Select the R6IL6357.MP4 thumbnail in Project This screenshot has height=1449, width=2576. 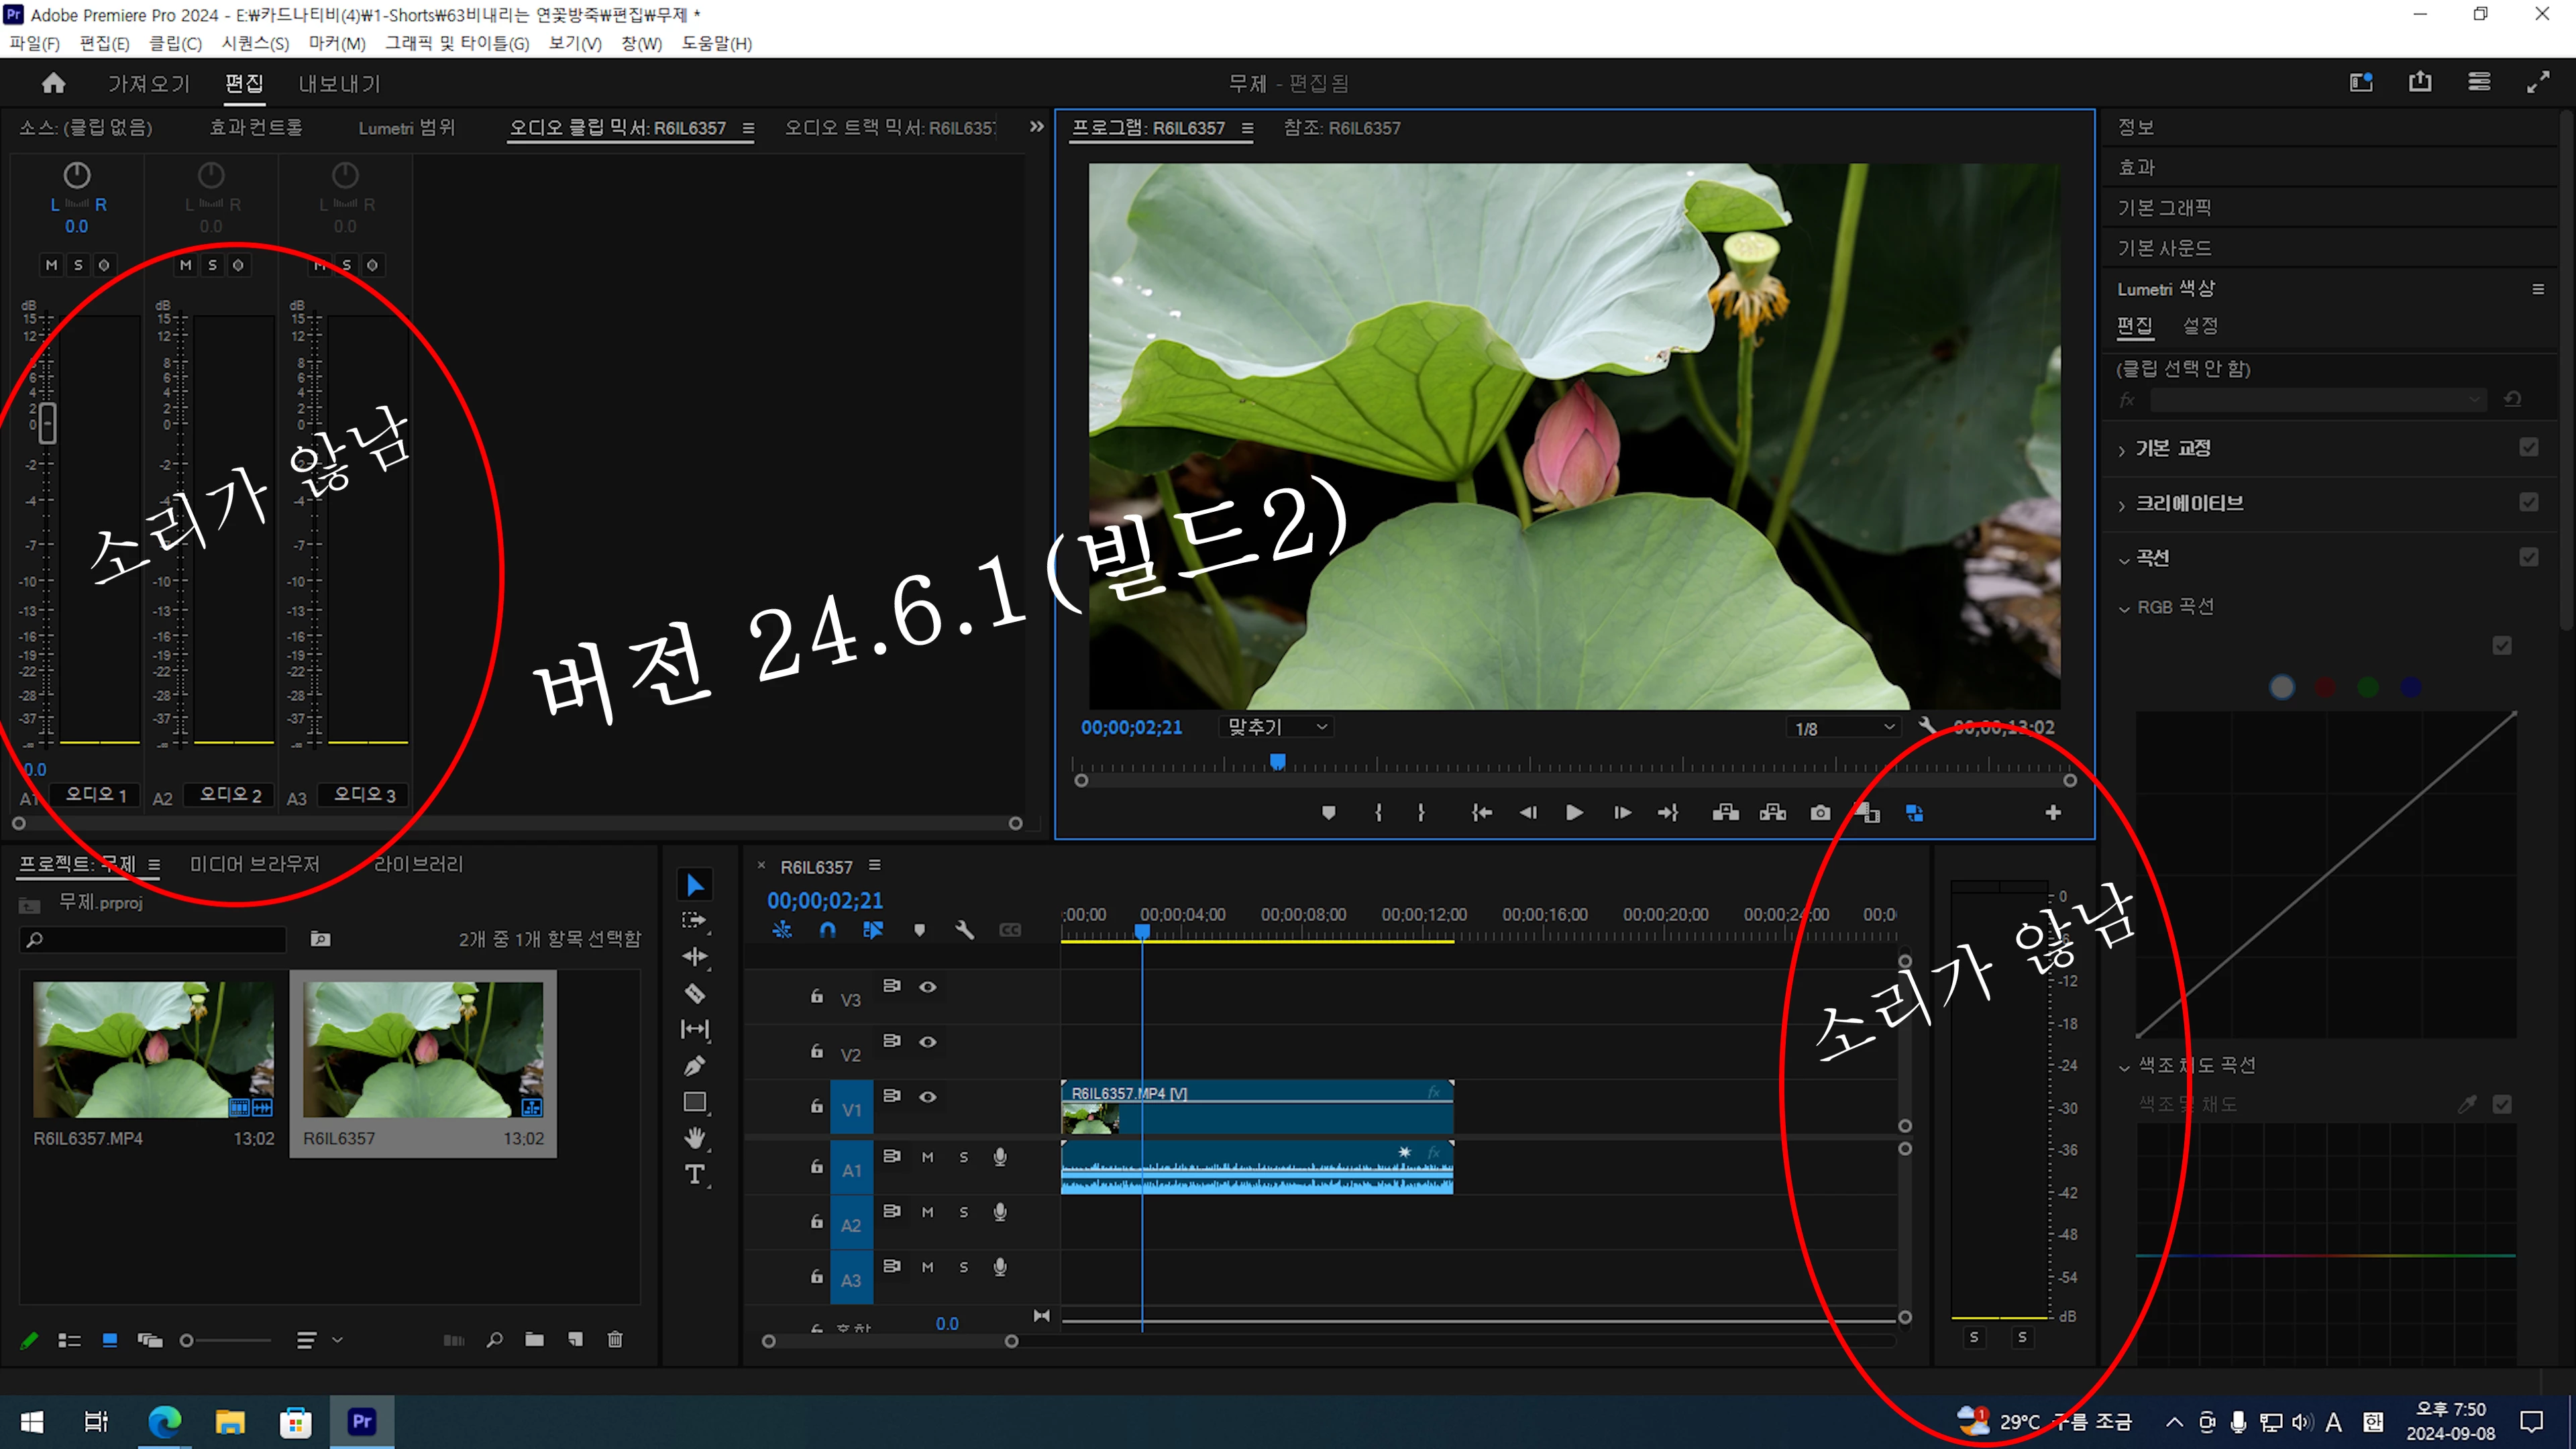click(153, 1049)
